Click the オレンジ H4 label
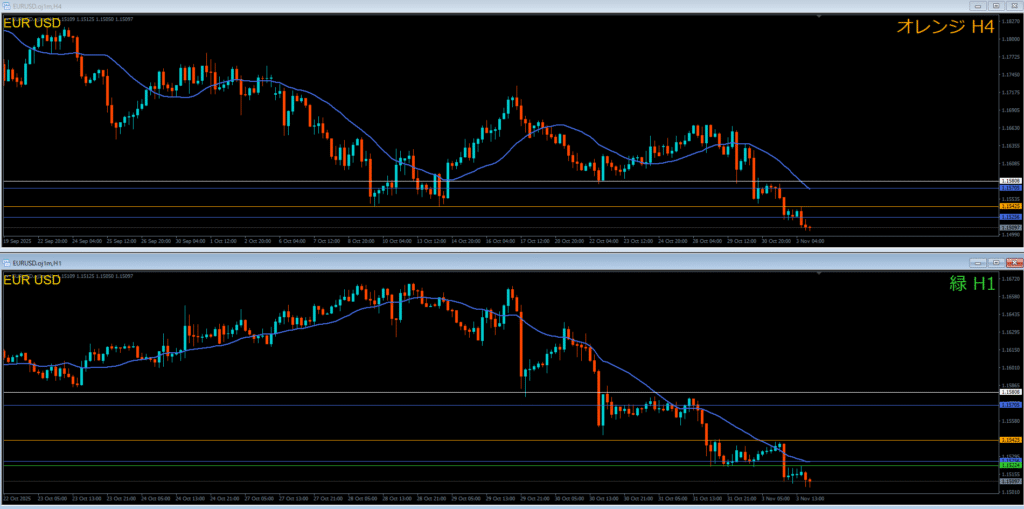Image resolution: width=1024 pixels, height=509 pixels. coord(947,28)
